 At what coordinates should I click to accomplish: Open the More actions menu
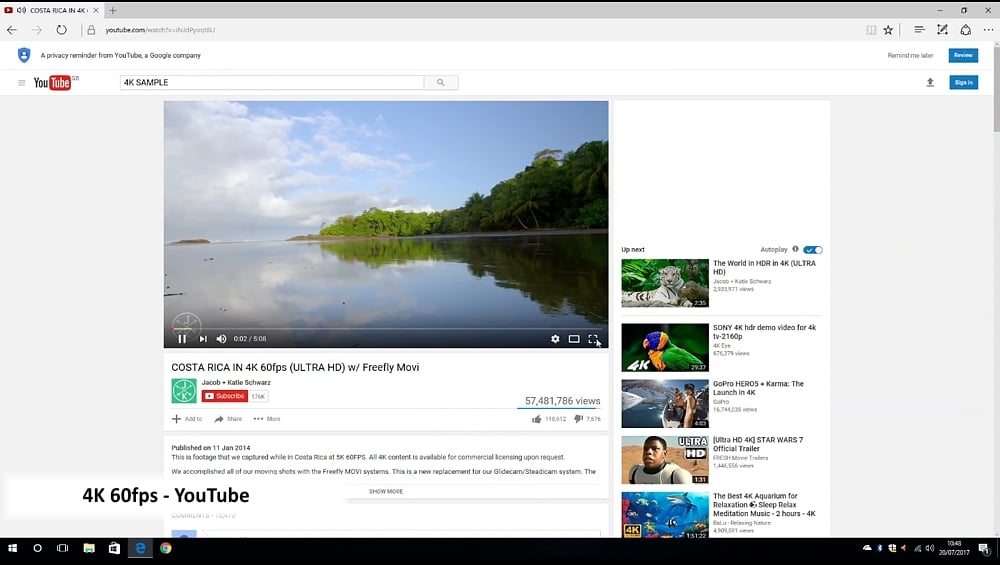click(267, 419)
